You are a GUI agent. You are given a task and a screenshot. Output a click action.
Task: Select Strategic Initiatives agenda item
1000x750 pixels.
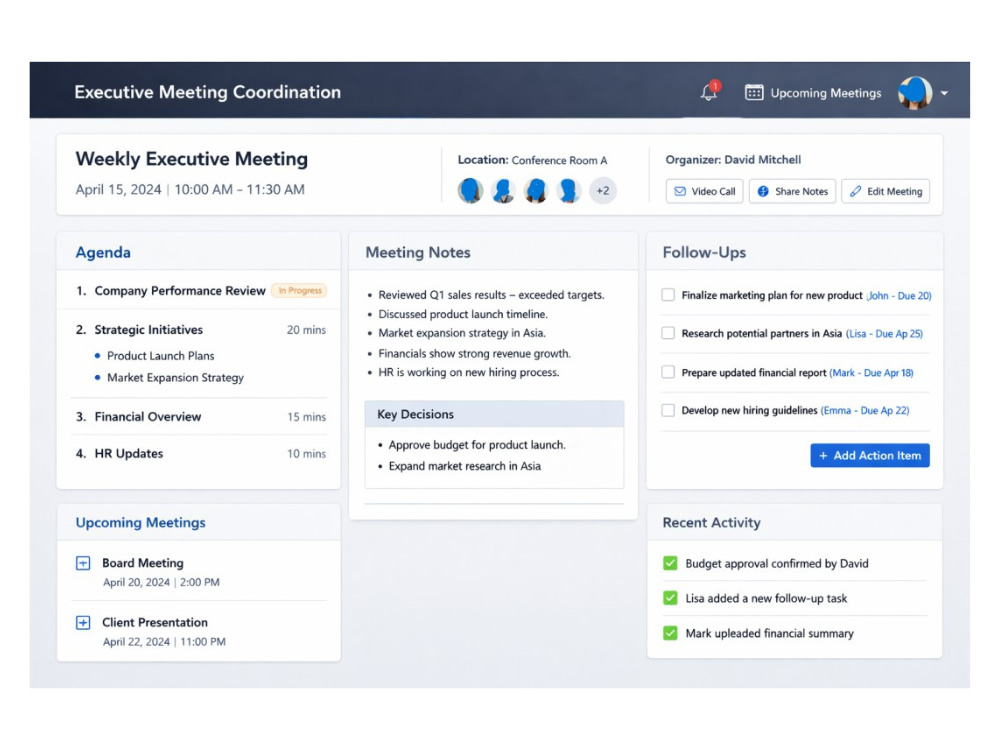point(149,330)
